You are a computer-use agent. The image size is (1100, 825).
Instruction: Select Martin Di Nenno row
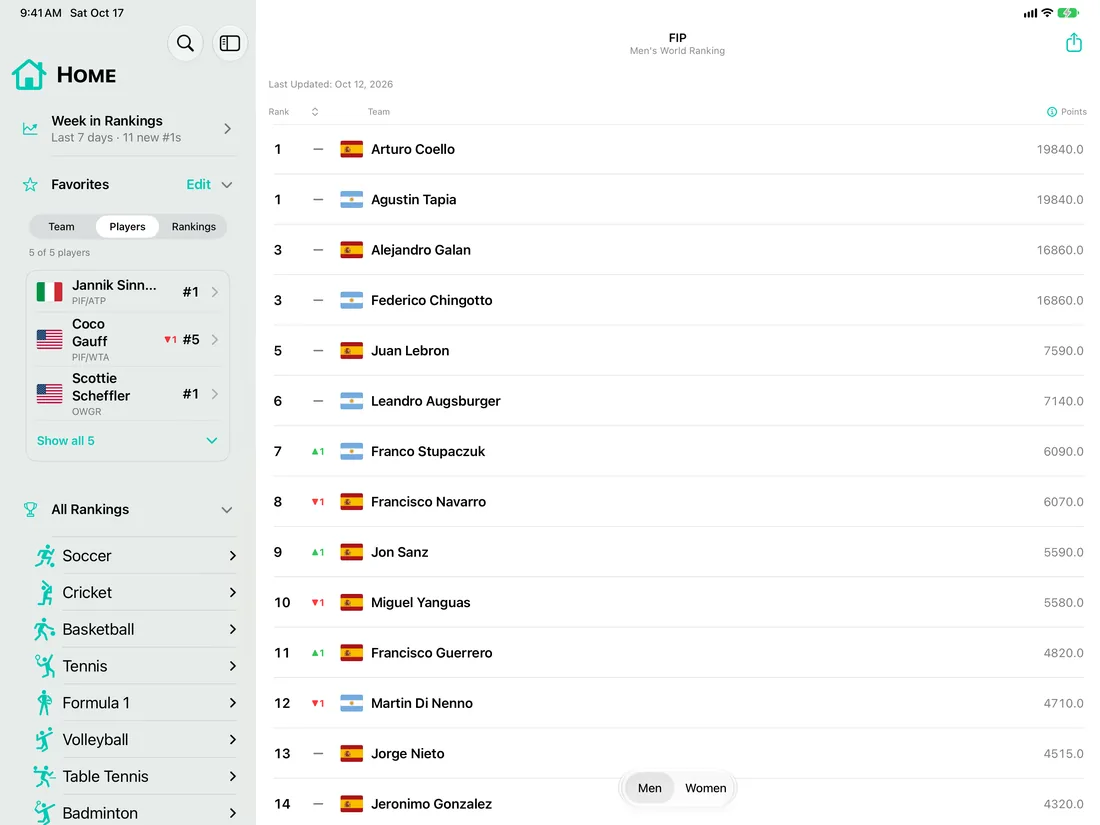[678, 704]
